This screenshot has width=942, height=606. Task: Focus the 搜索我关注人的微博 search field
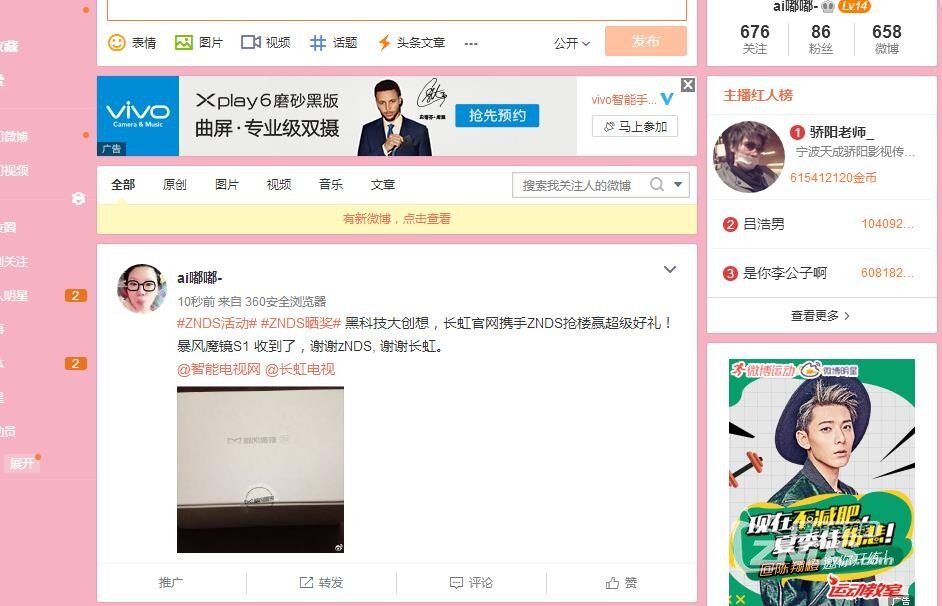coord(578,185)
